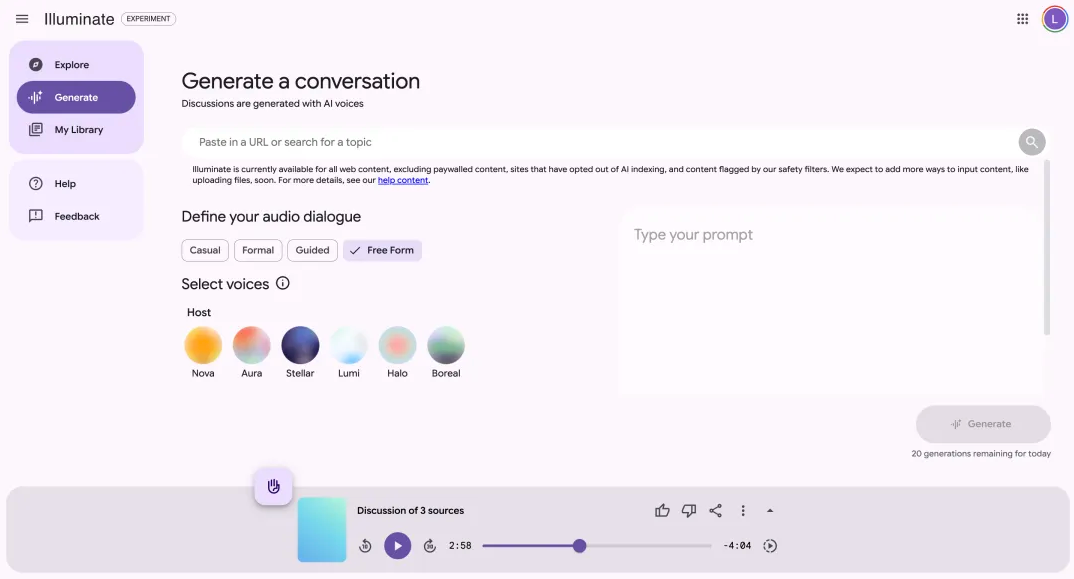Click the search magnifier button
This screenshot has height=579, width=1074.
click(1032, 142)
